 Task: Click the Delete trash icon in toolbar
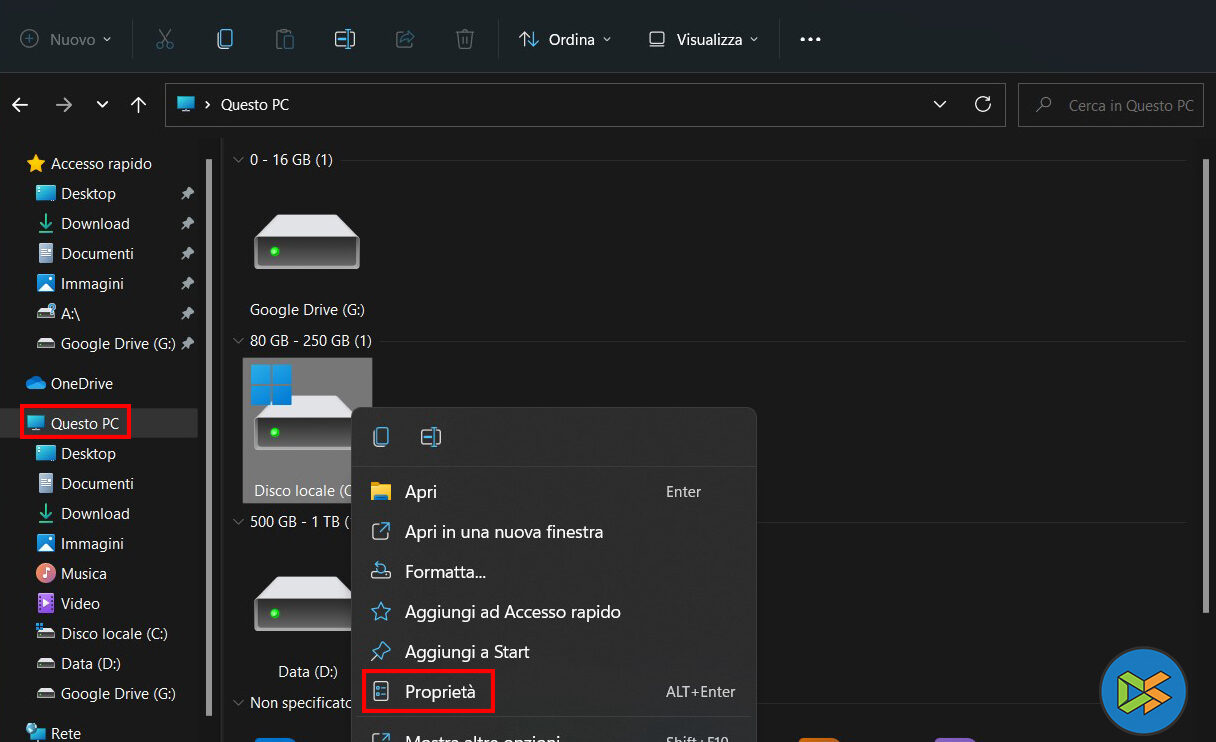tap(465, 39)
